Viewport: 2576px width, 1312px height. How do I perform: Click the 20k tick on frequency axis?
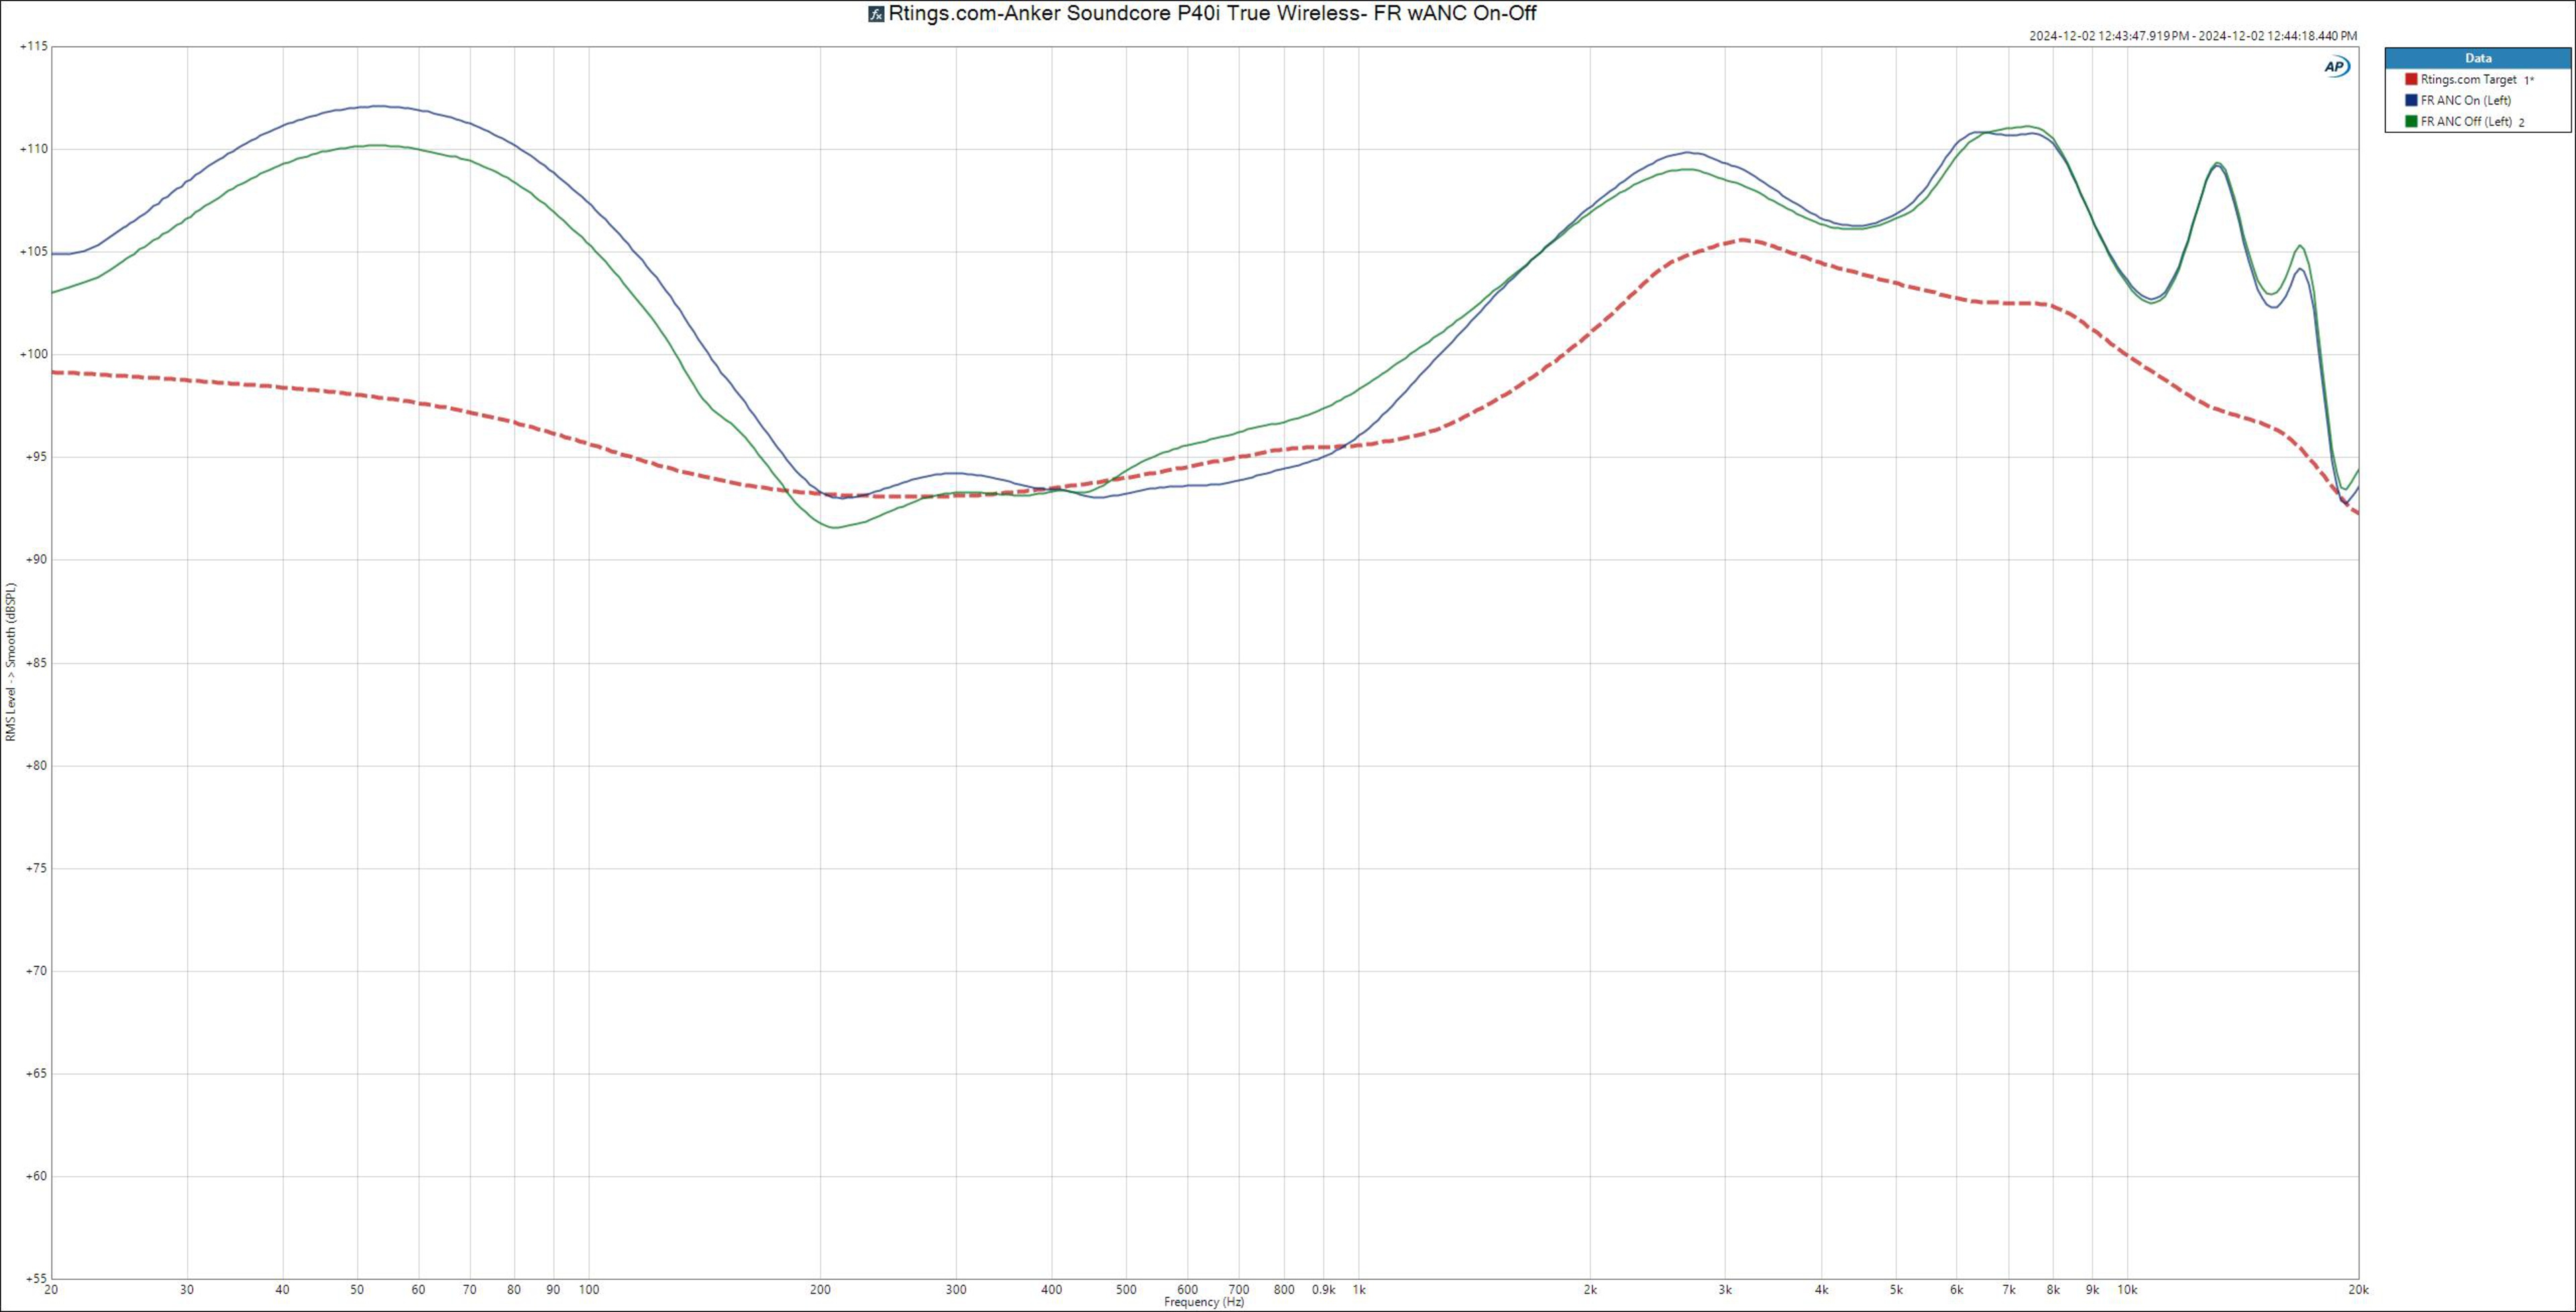[2358, 1290]
